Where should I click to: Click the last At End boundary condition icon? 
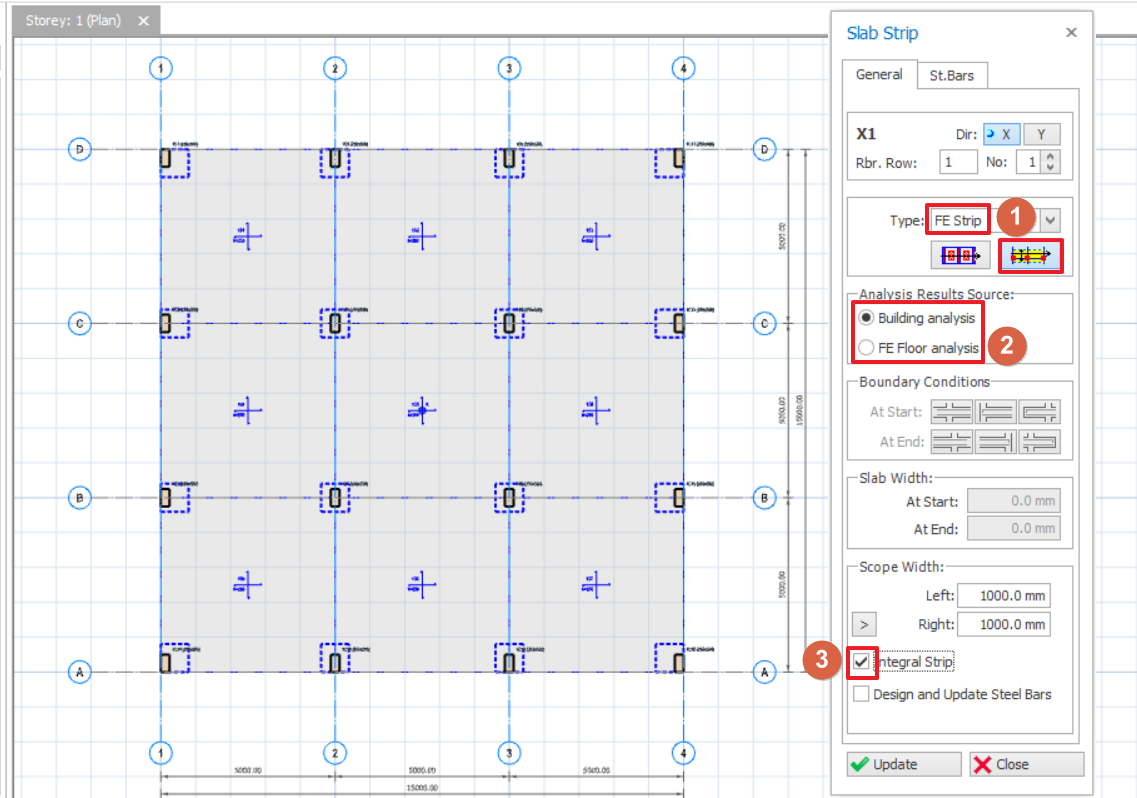[x=1039, y=442]
